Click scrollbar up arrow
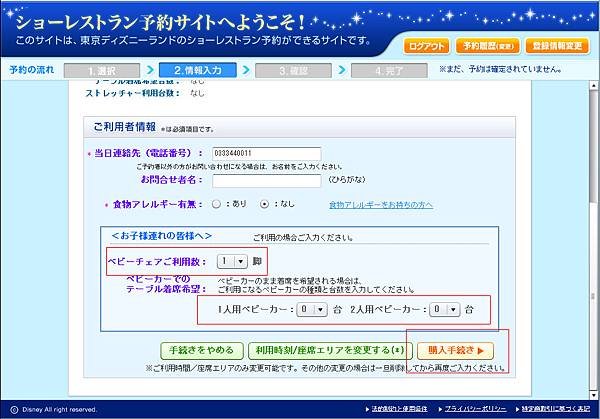Screen dimensions: 600x419 [x=593, y=85]
